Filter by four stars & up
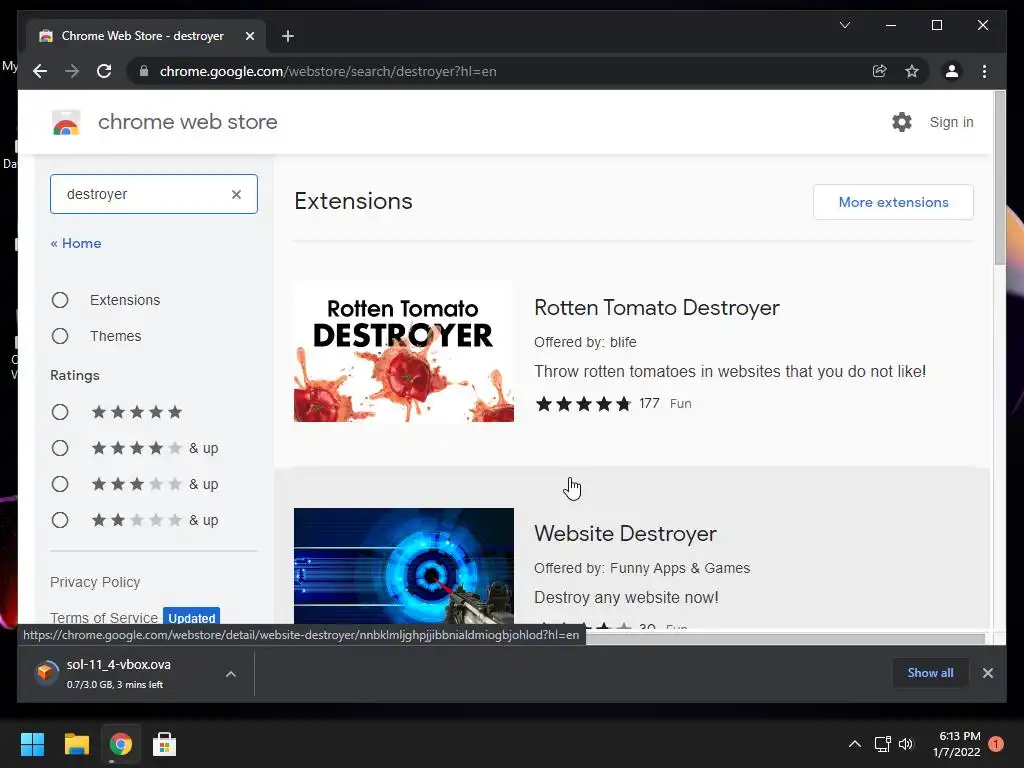1024x768 pixels. 60,448
